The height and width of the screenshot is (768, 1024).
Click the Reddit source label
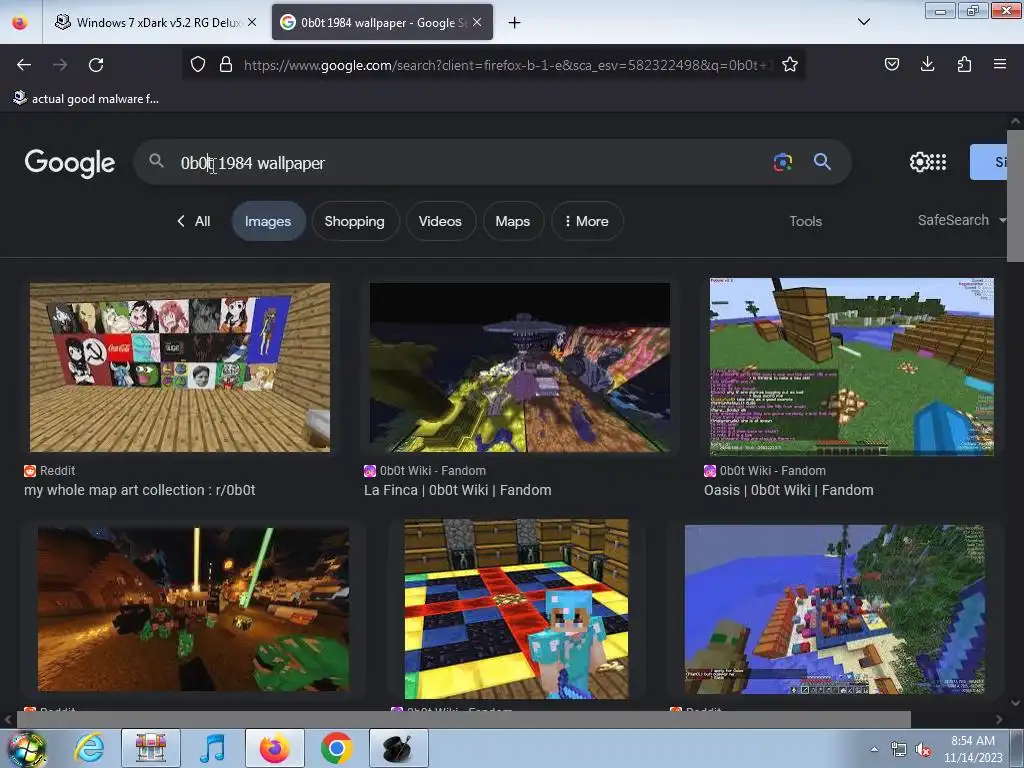50,470
